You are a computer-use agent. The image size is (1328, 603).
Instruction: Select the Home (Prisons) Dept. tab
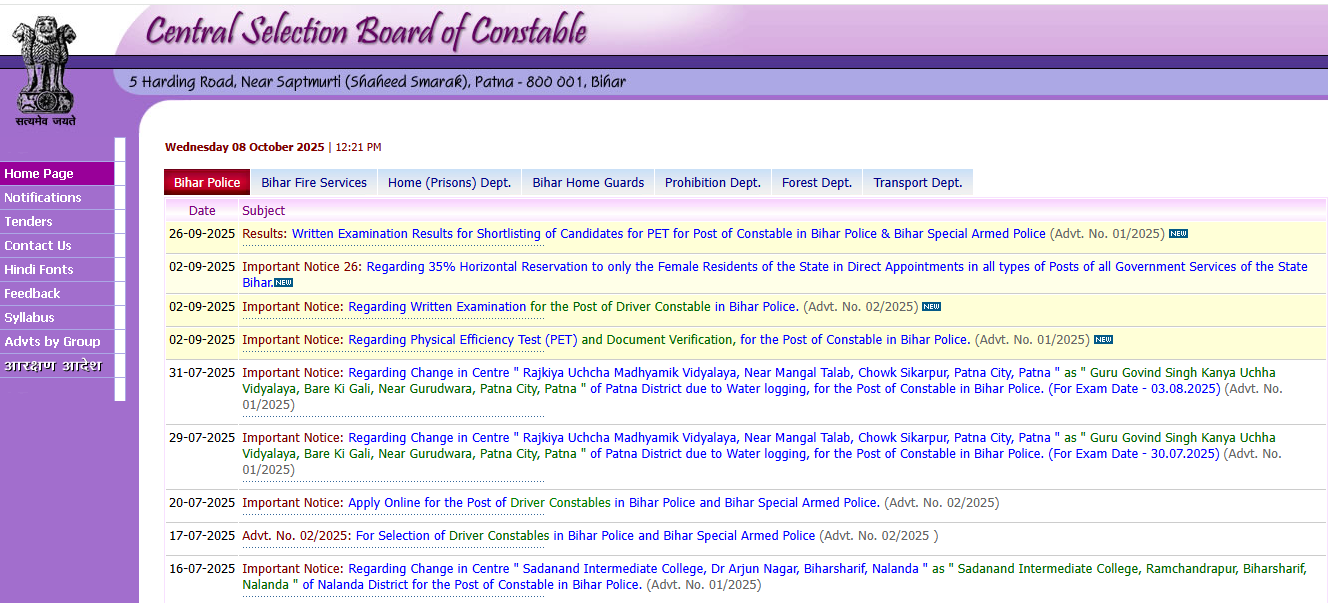[449, 182]
